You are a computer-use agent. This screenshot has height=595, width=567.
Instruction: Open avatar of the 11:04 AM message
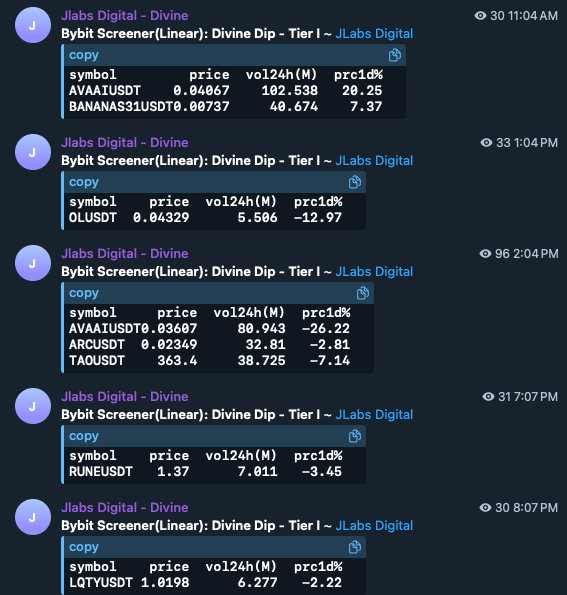33,25
